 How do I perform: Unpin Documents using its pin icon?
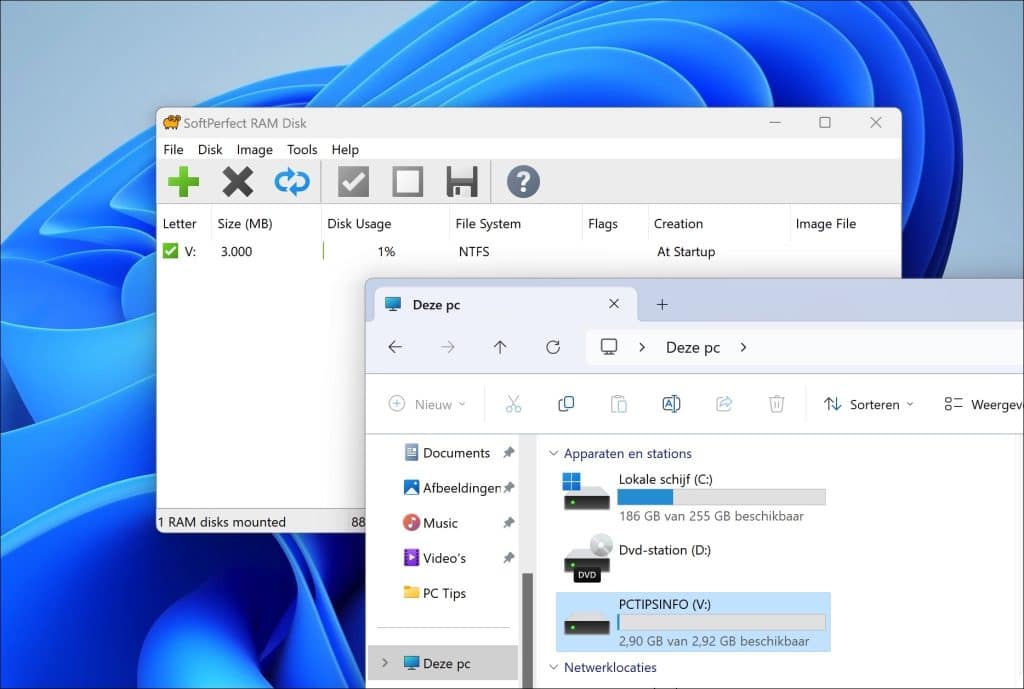click(x=509, y=452)
